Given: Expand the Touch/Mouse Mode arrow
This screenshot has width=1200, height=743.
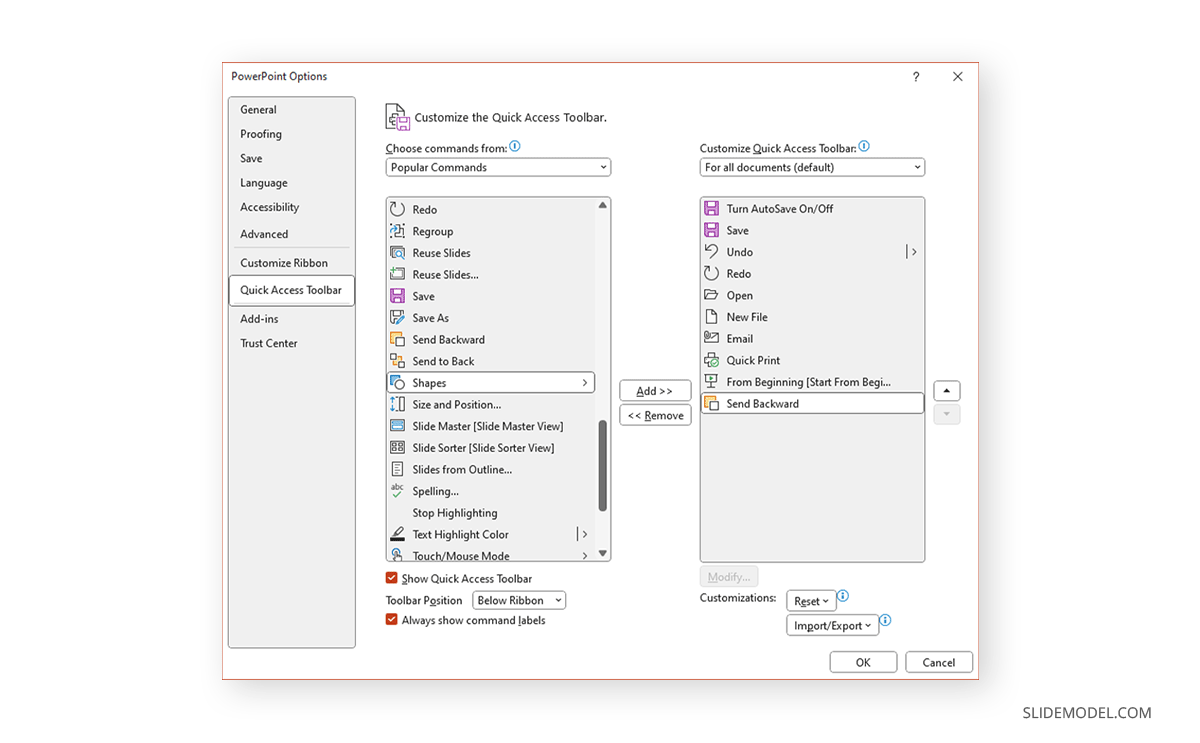Looking at the screenshot, I should point(585,555).
